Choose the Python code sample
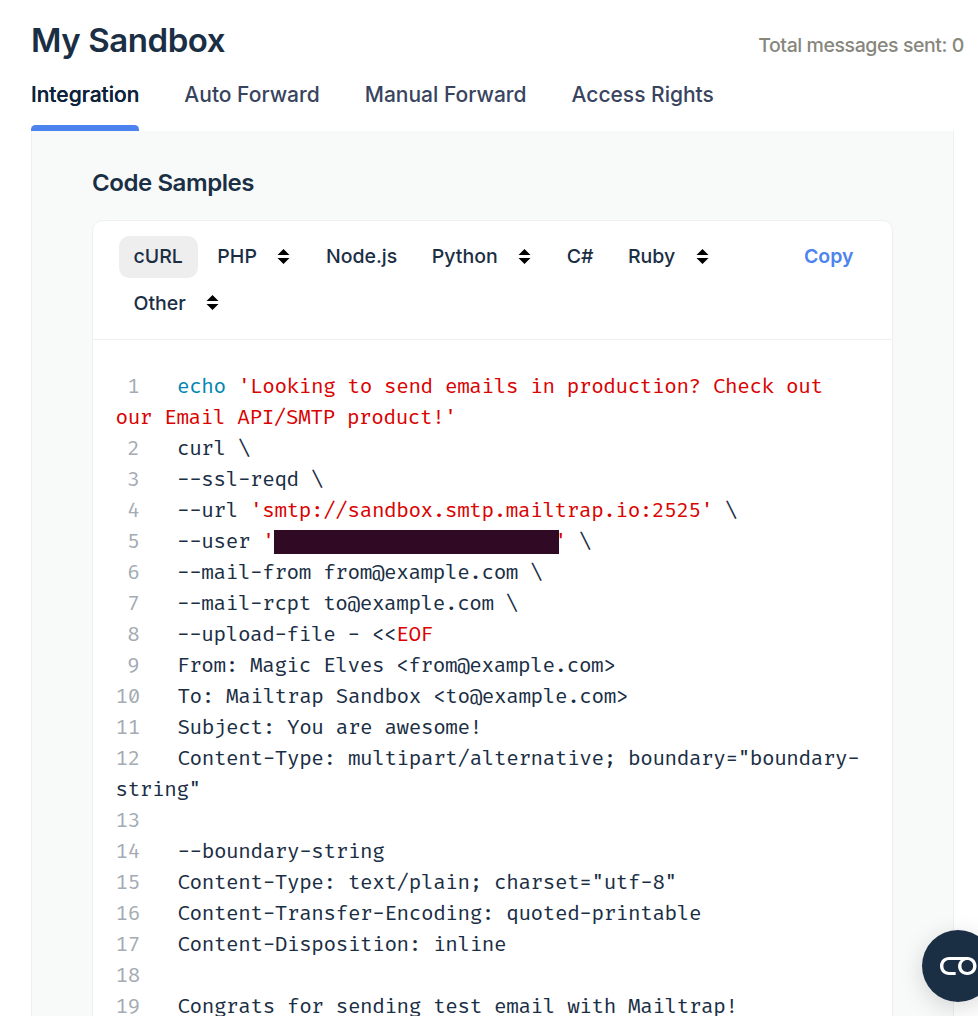Viewport: 978px width, 1016px height. coord(464,256)
